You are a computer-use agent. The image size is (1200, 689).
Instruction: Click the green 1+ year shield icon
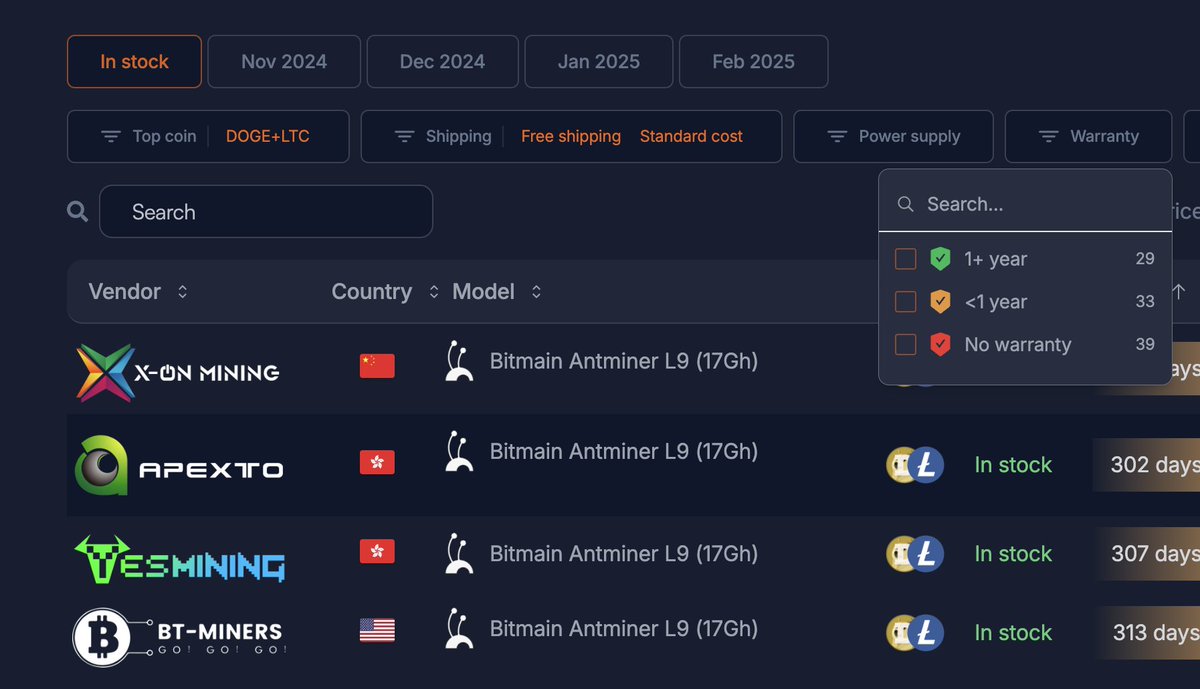(x=939, y=259)
